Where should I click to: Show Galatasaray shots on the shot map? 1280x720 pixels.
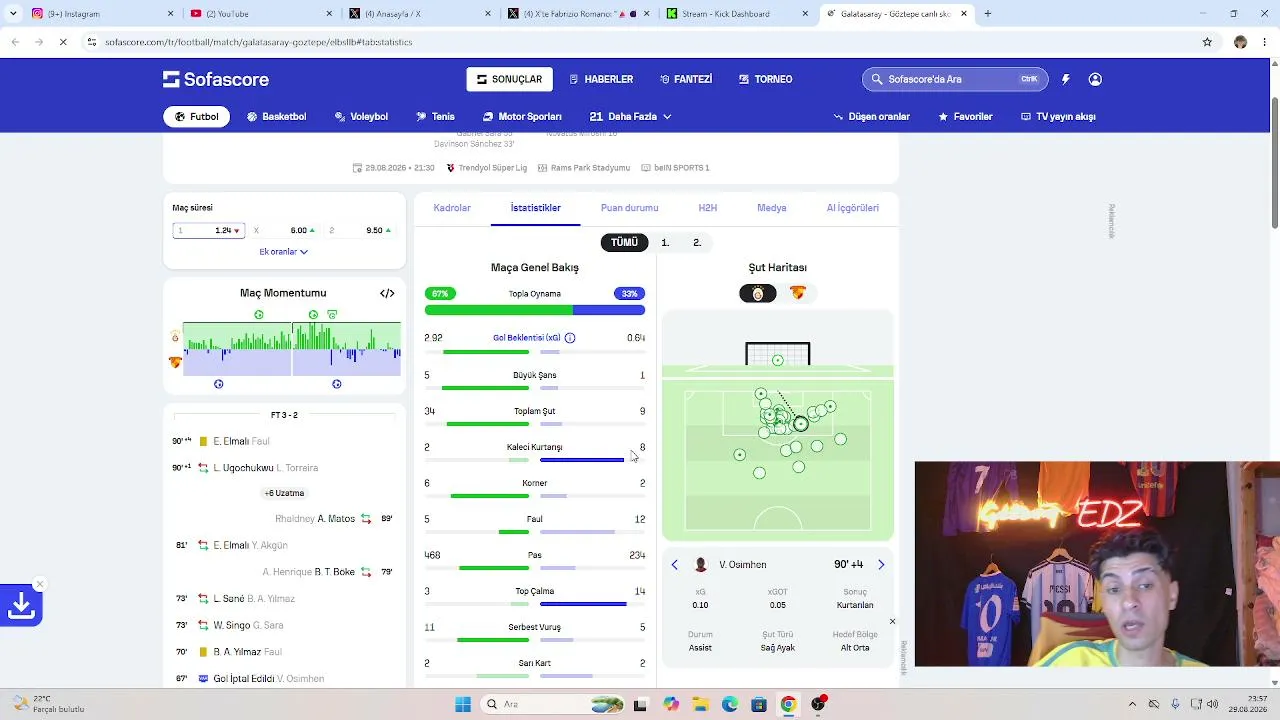pos(757,293)
